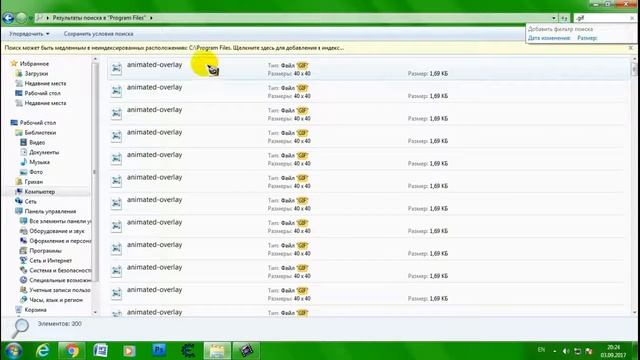Viewport: 640px width, 360px height.
Task: Click the Избранное star icon
Action: (14, 63)
